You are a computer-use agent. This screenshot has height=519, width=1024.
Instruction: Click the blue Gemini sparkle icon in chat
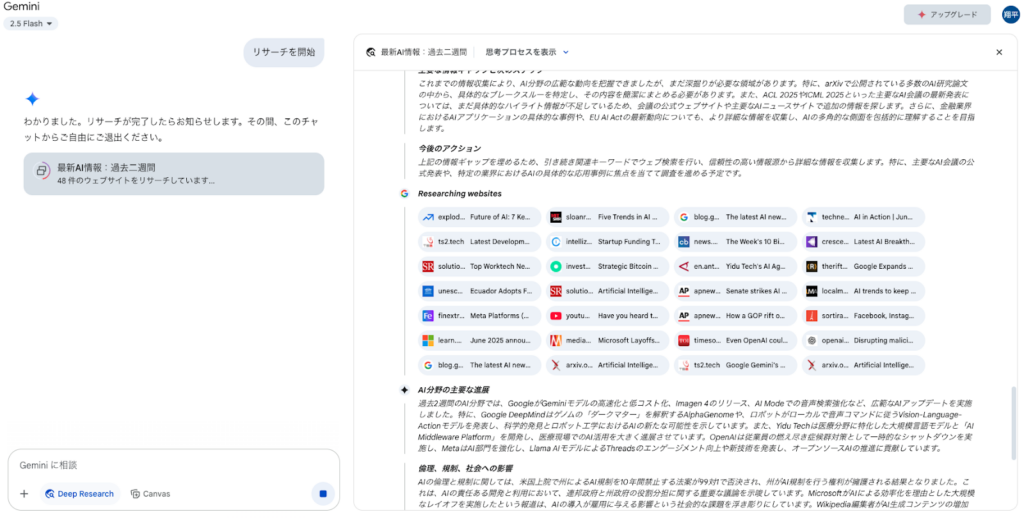click(32, 99)
